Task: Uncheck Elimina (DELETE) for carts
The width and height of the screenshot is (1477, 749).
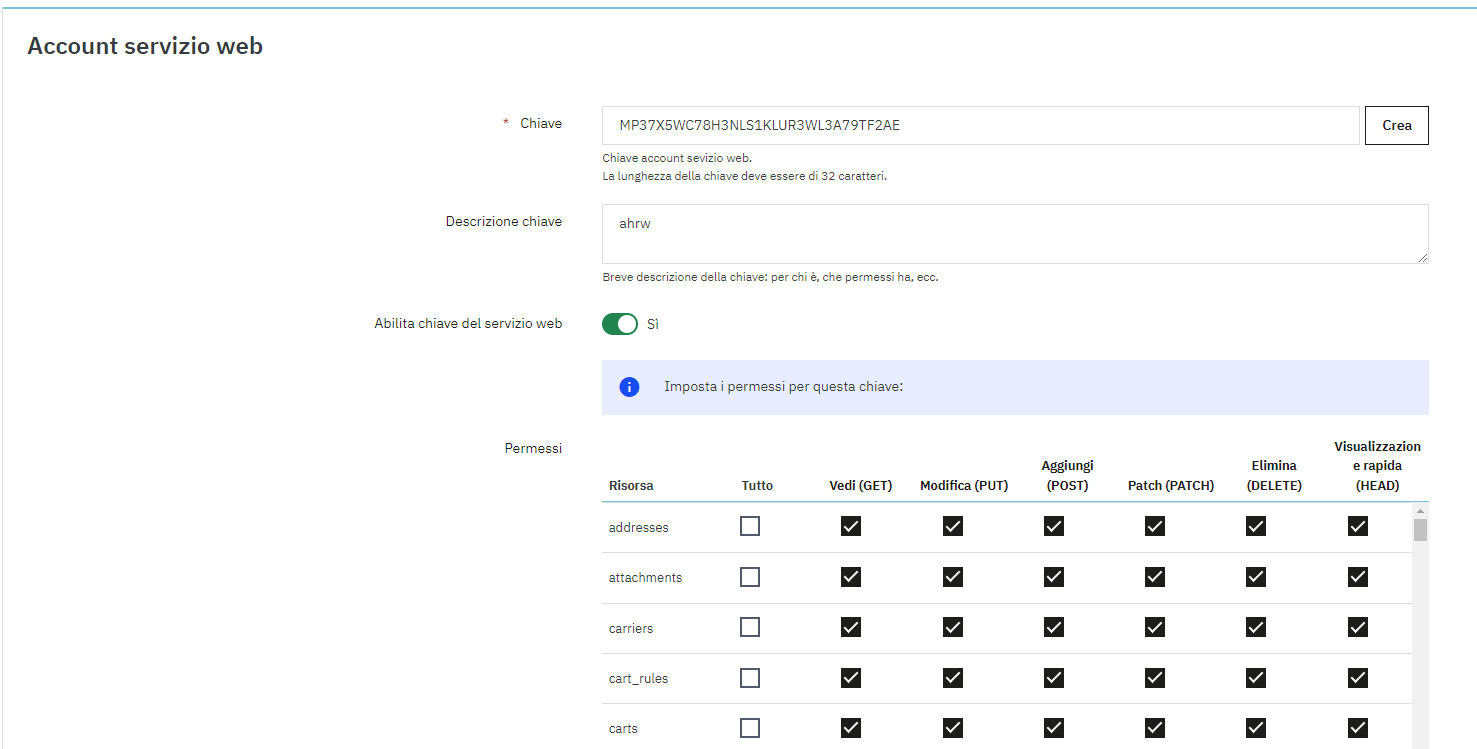Action: coord(1256,728)
